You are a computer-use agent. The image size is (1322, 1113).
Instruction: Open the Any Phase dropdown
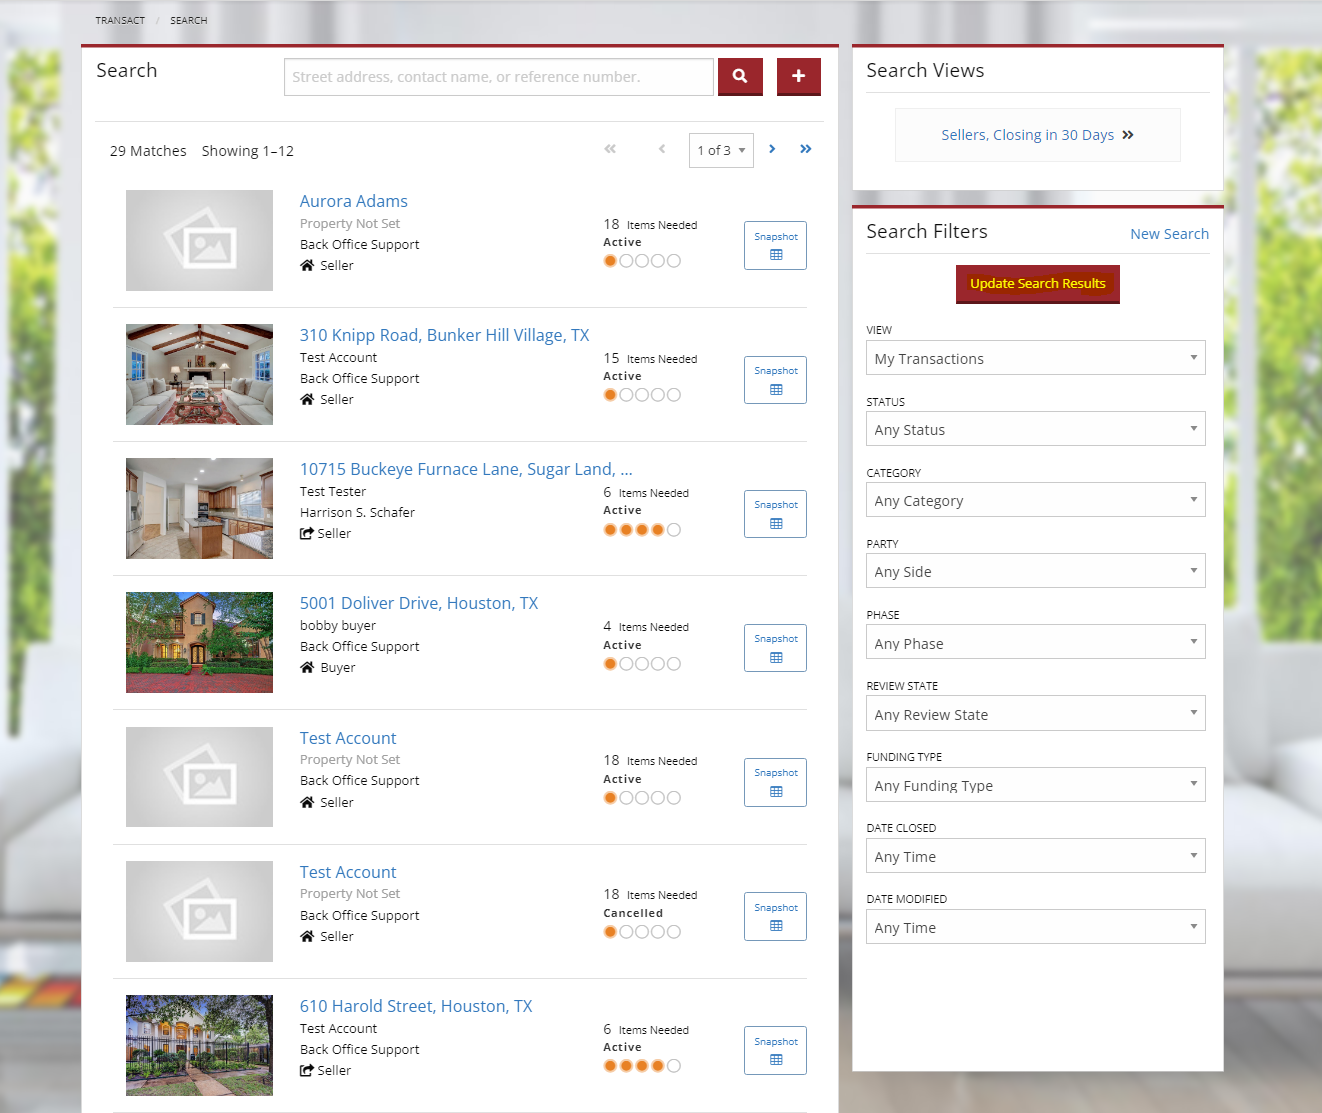[x=1035, y=642]
